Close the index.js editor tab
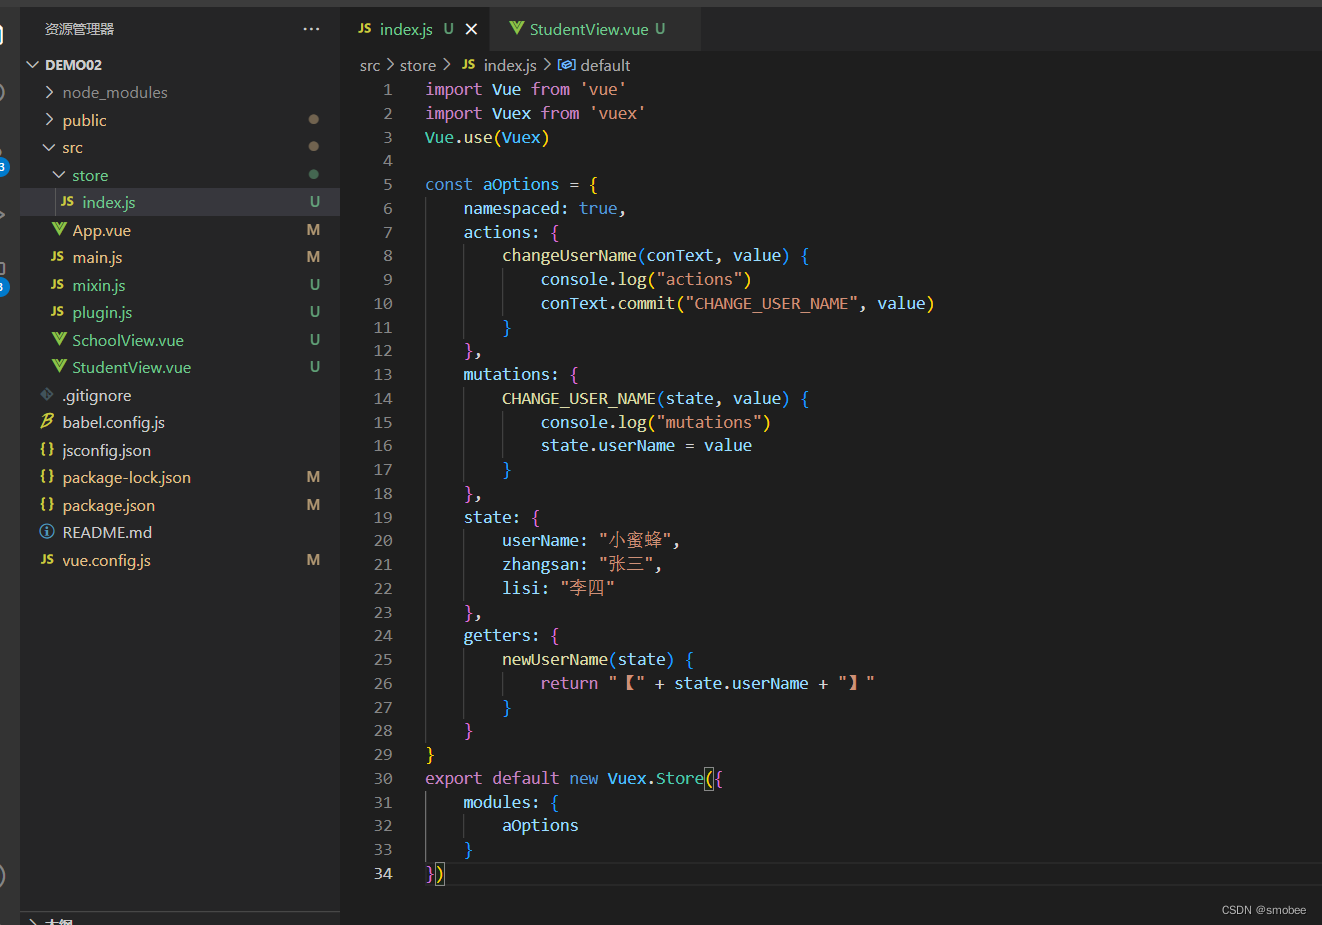The image size is (1322, 925). coord(471,29)
